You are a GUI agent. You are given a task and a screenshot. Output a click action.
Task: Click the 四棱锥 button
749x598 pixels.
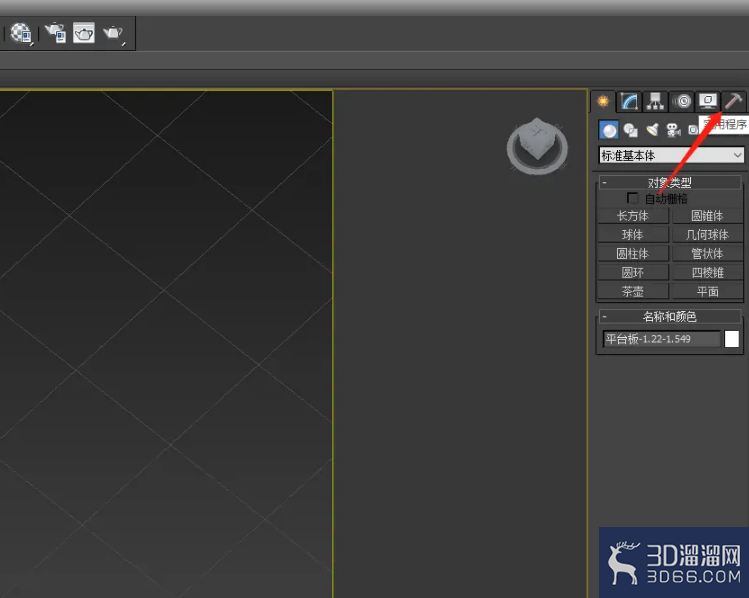point(707,272)
